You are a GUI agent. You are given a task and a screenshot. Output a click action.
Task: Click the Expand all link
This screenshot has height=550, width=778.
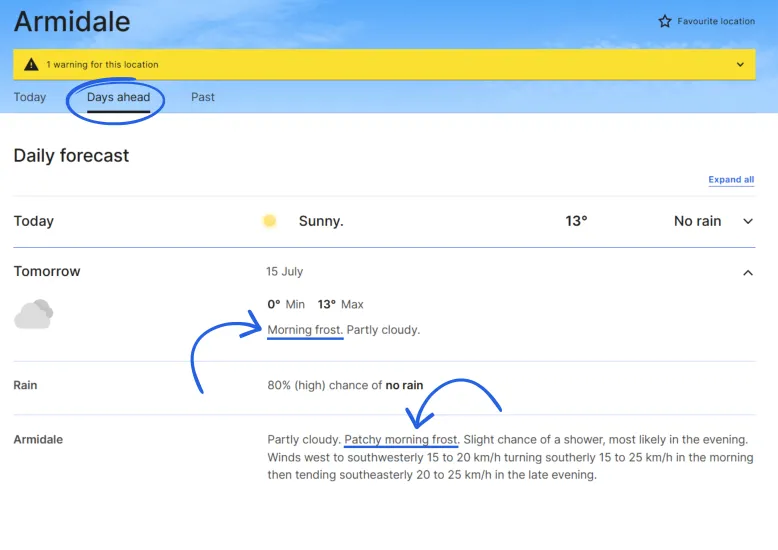pos(731,180)
